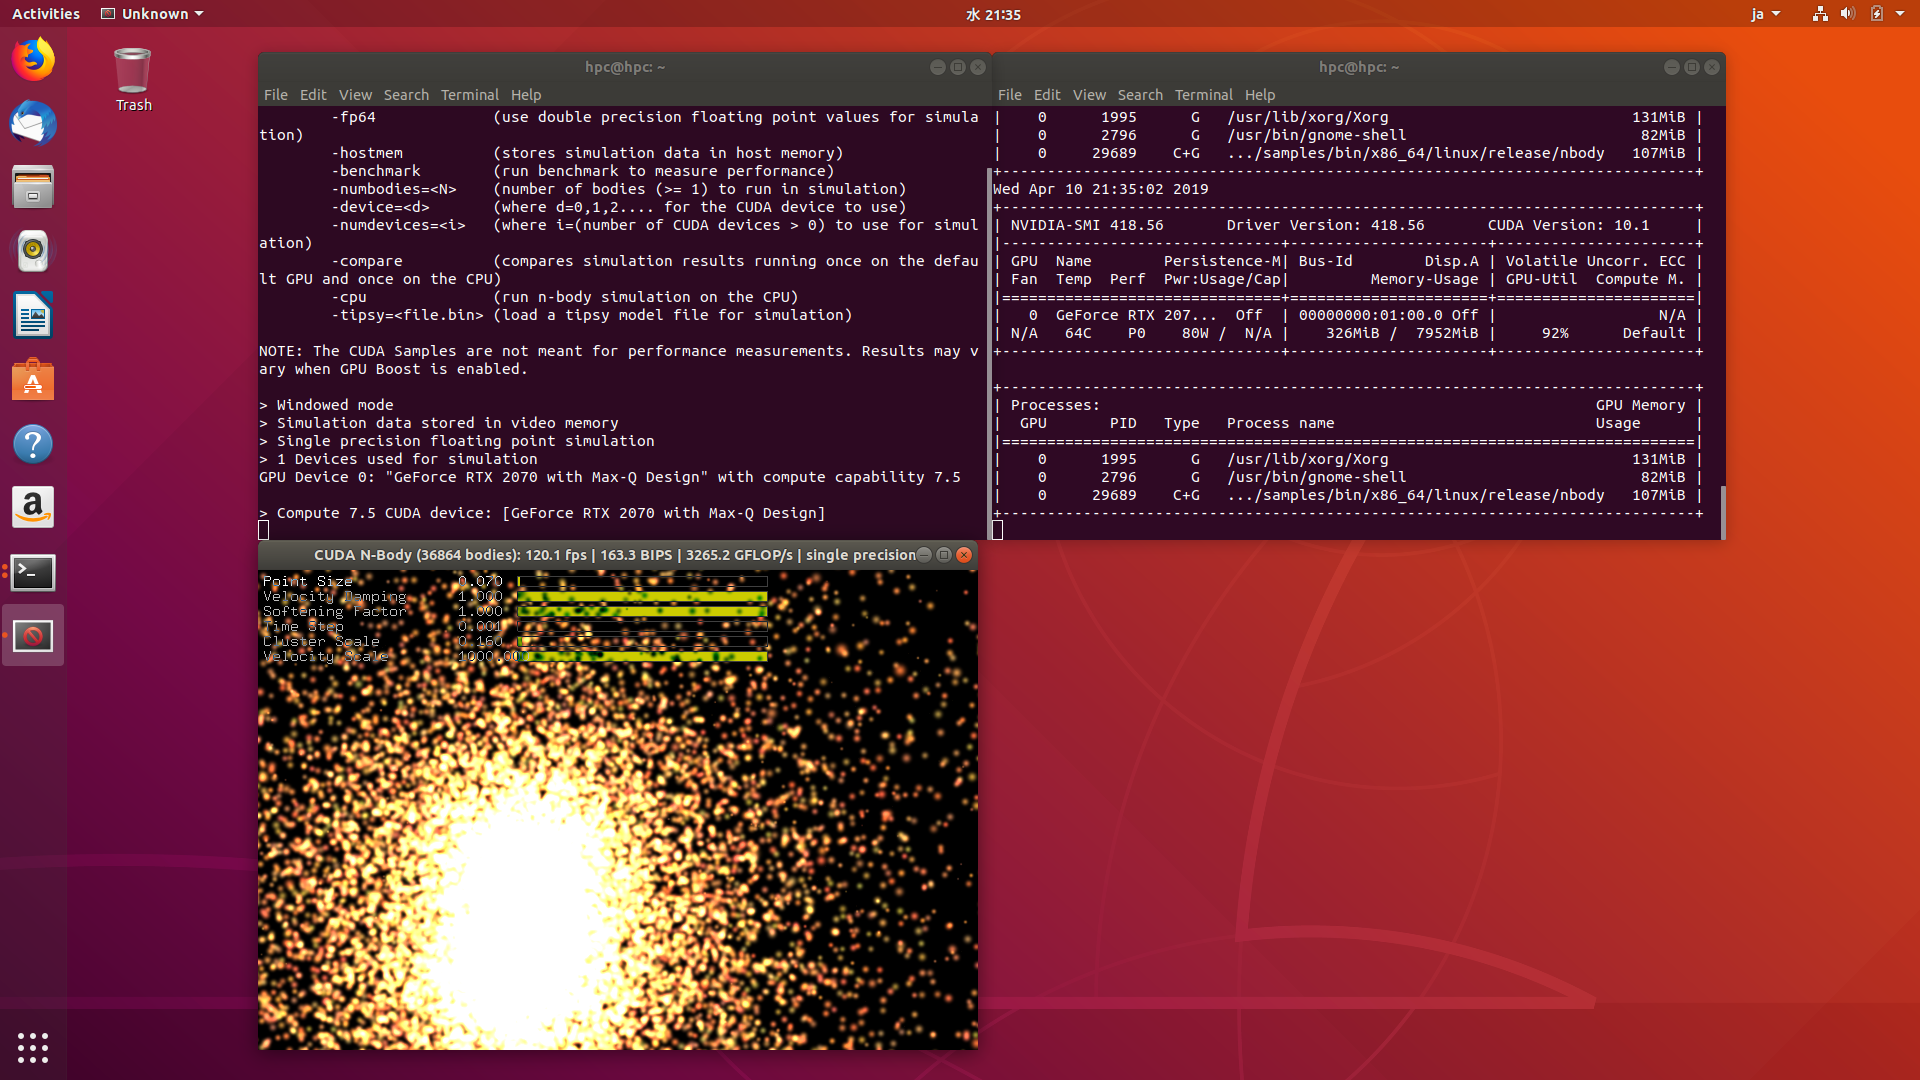The height and width of the screenshot is (1080, 1920).
Task: Adjust the Point Size slider in N-Body
Action: (642, 581)
